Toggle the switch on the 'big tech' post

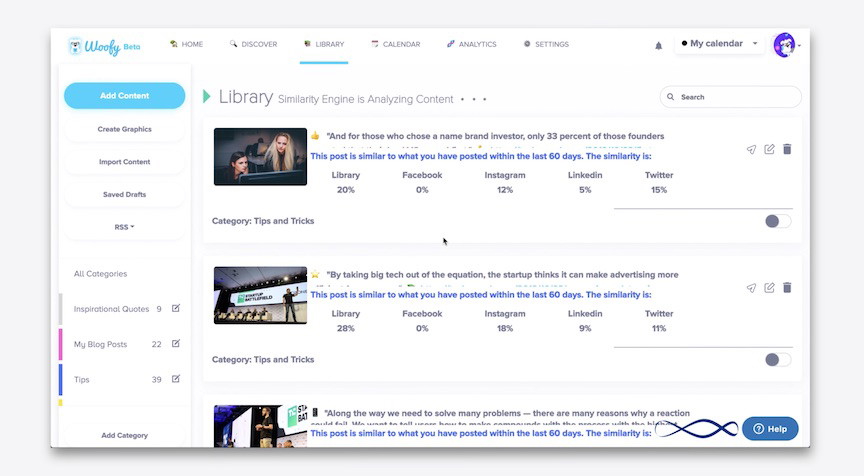(x=777, y=360)
